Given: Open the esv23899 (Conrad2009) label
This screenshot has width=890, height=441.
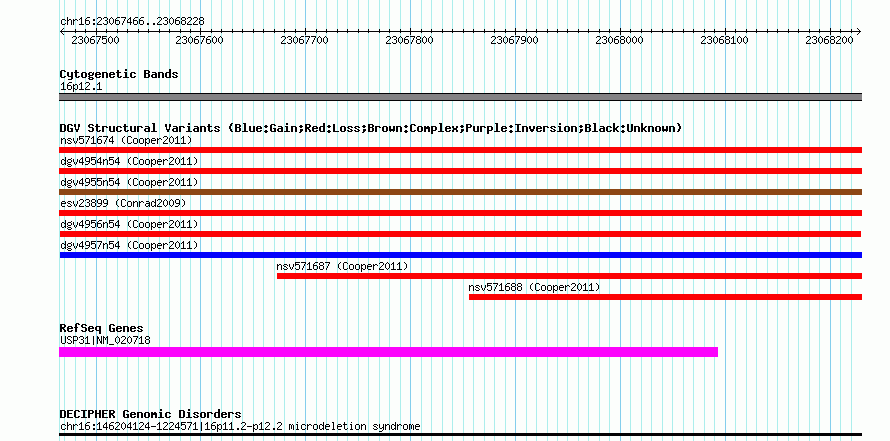Looking at the screenshot, I should [123, 203].
